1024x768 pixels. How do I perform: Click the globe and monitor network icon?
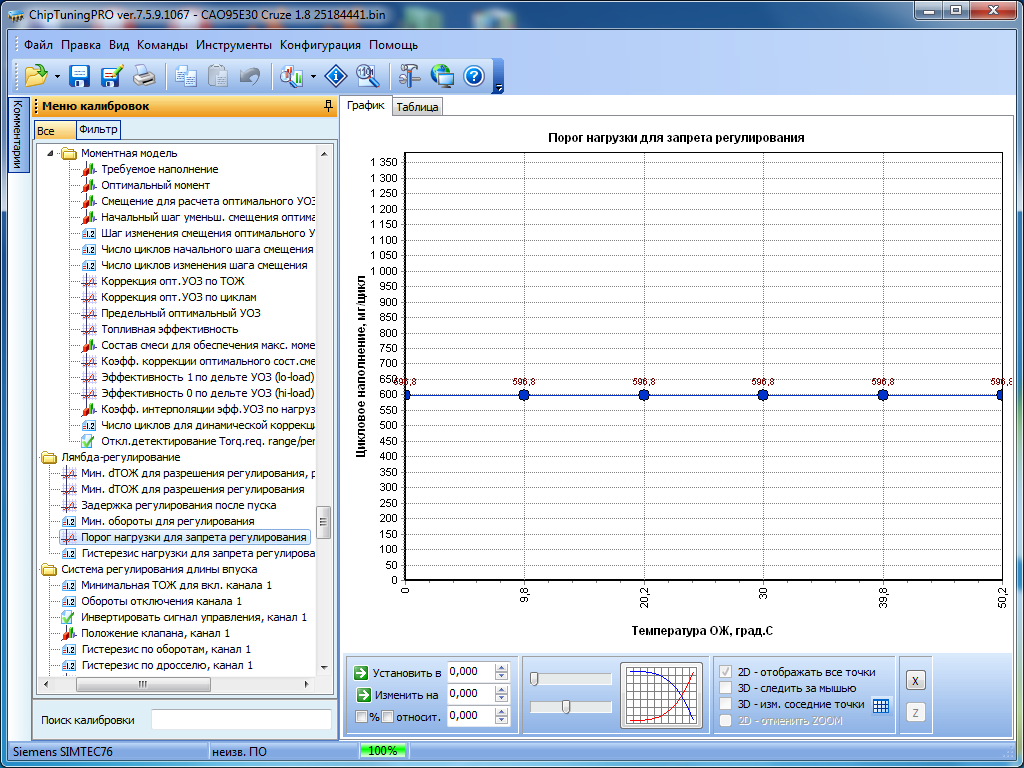pyautogui.click(x=442, y=76)
